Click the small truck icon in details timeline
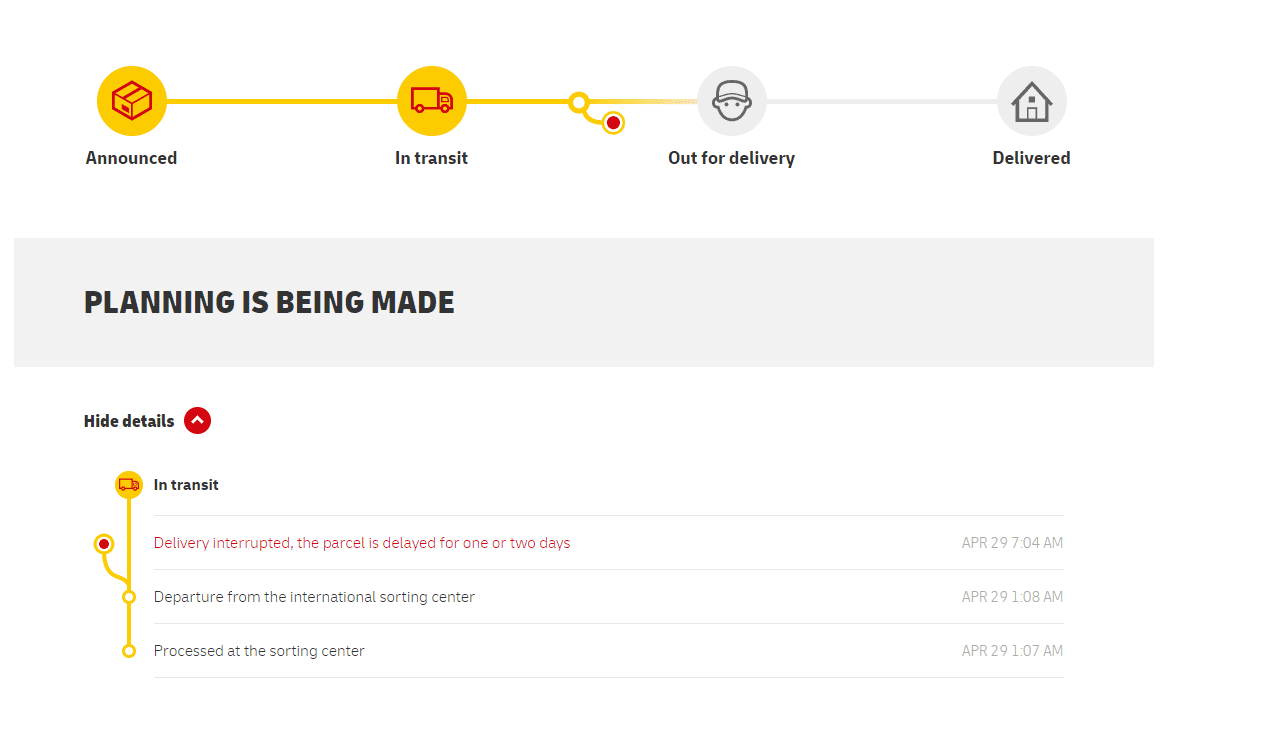Viewport: 1266px width, 732px height. pos(129,485)
